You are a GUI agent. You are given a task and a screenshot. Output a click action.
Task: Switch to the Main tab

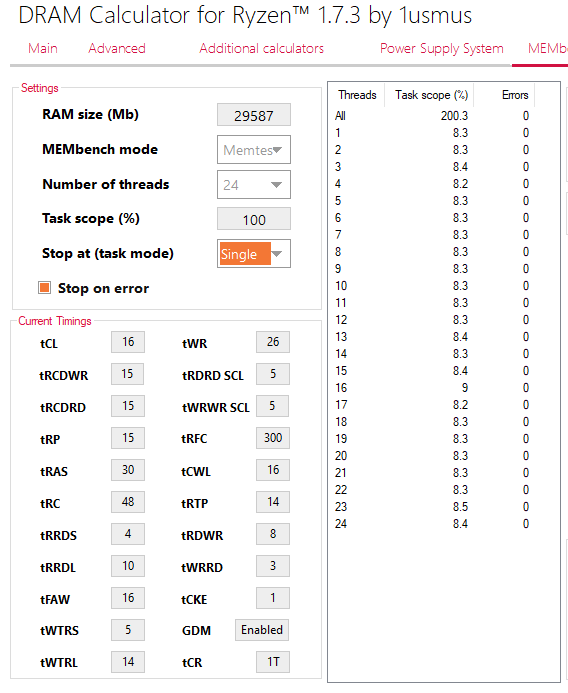[43, 48]
